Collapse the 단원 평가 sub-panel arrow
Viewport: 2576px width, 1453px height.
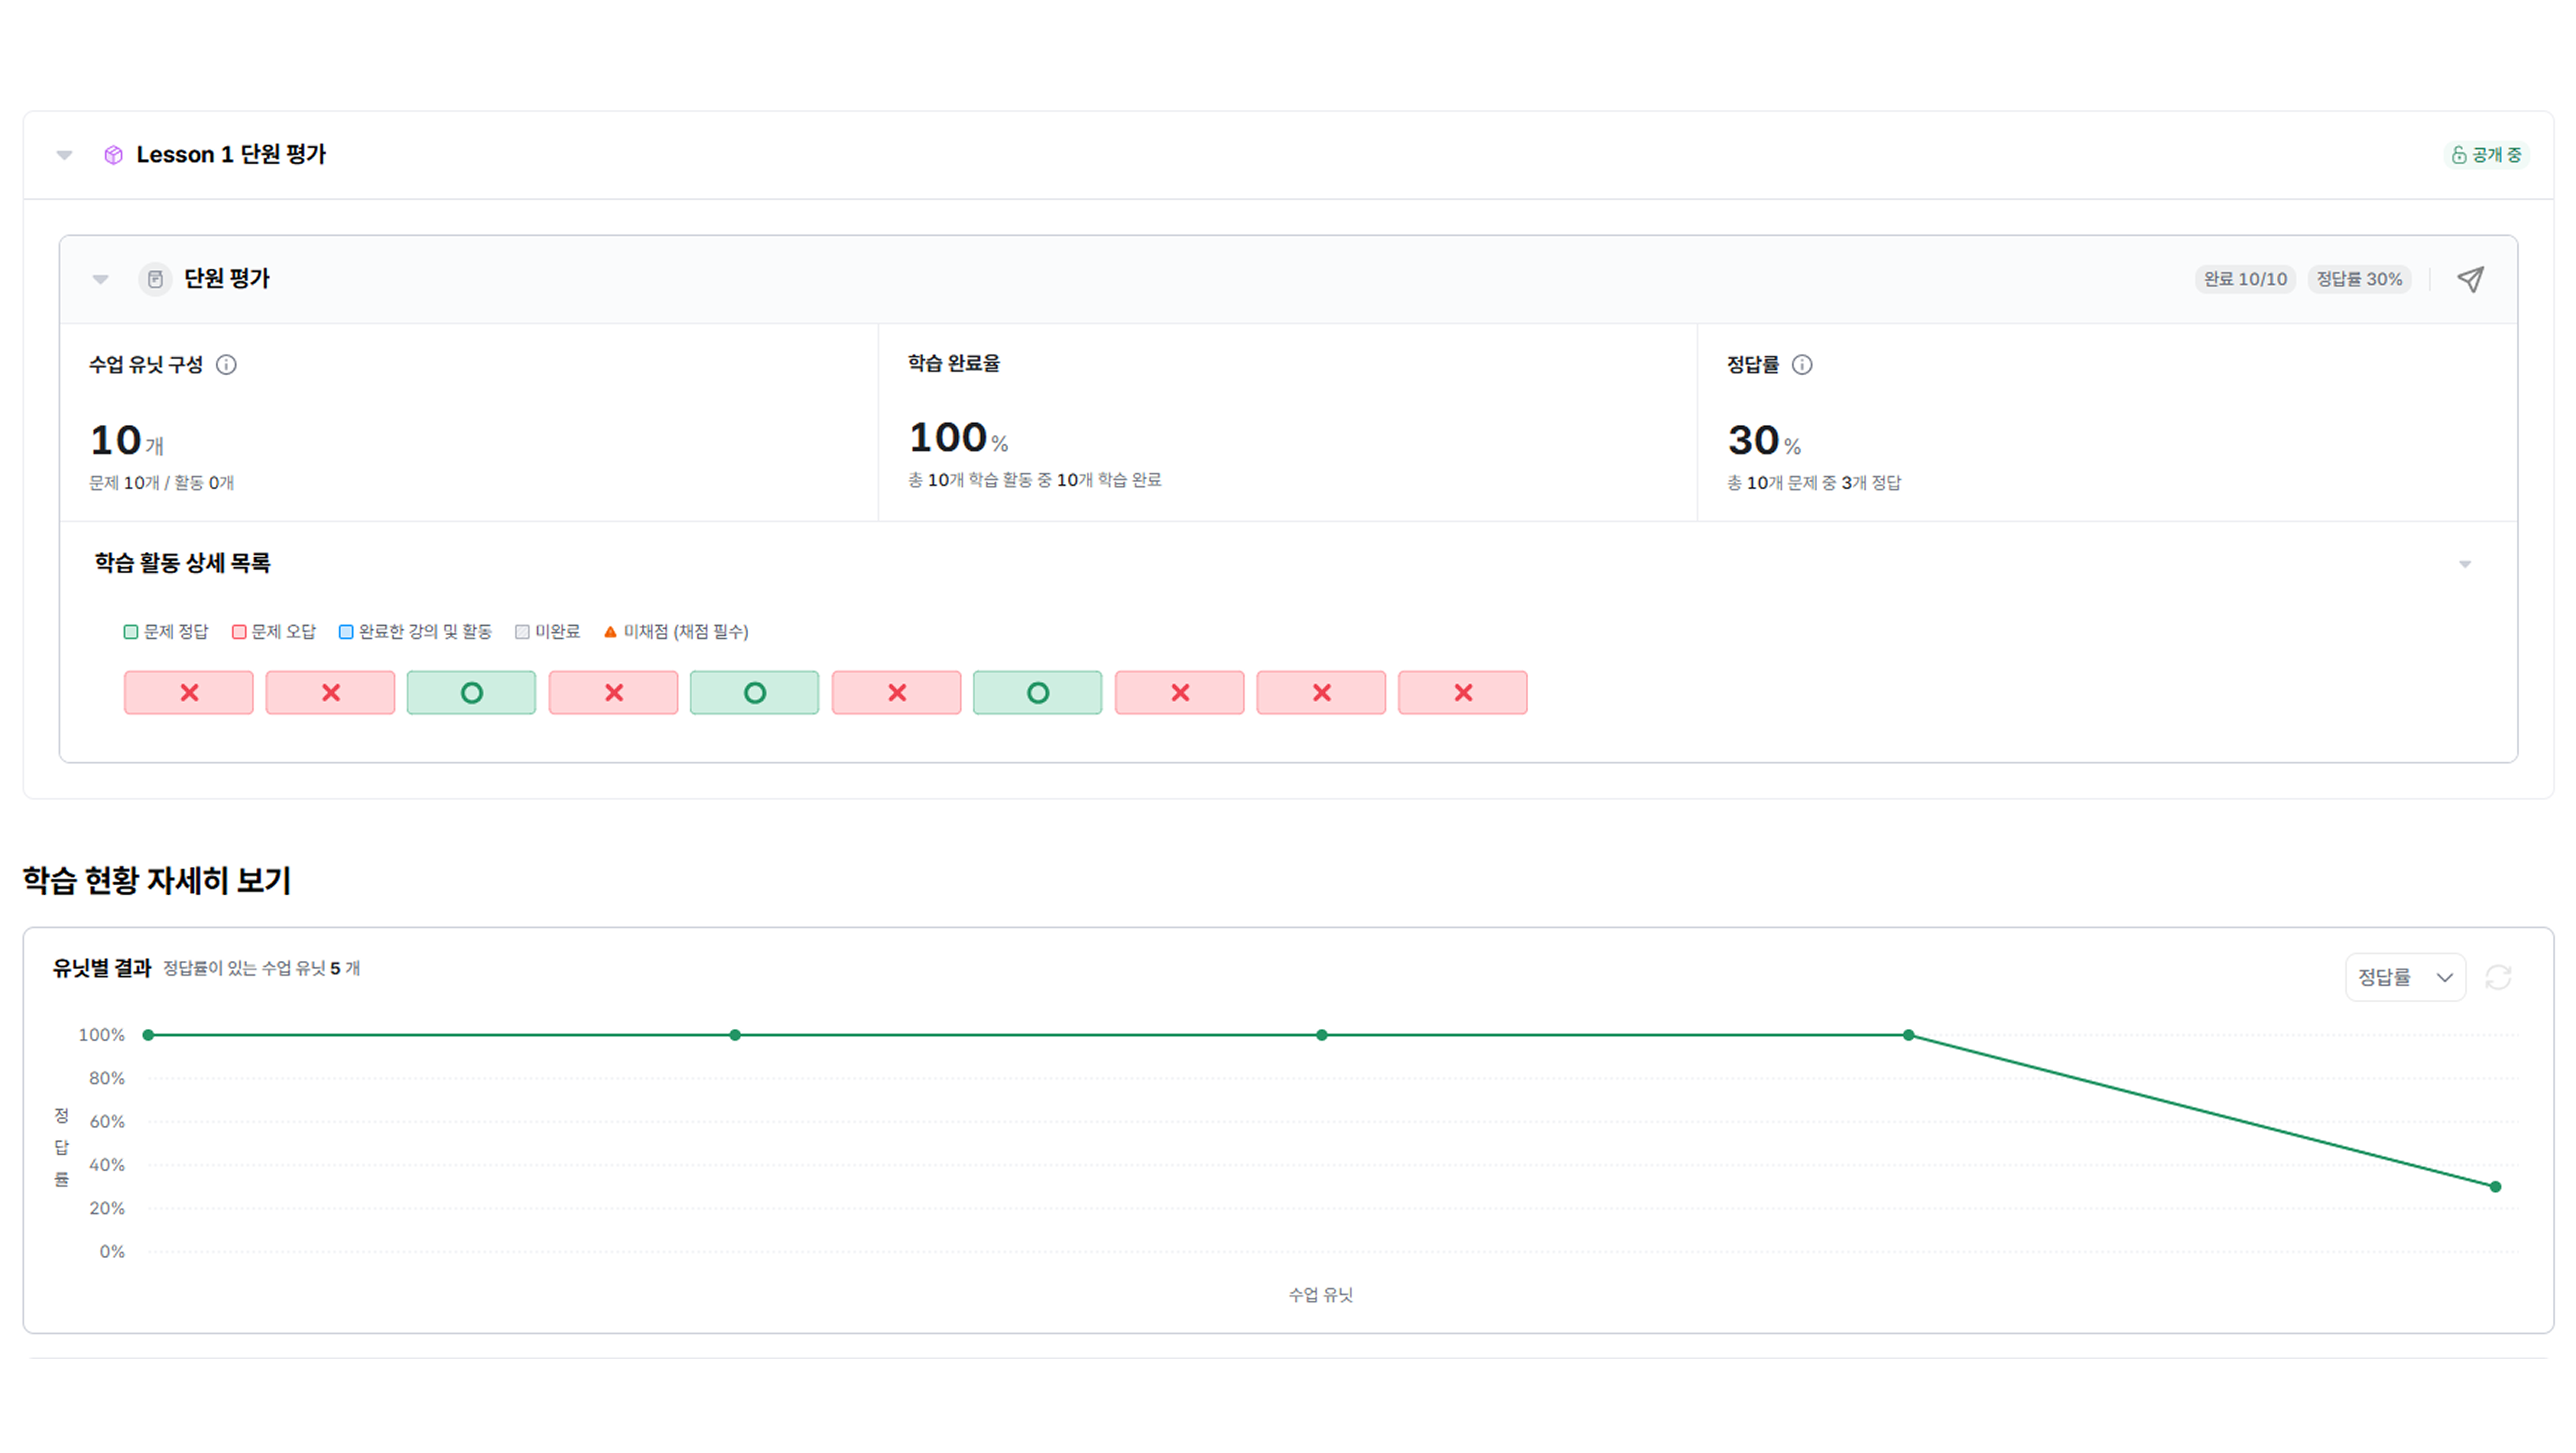pyautogui.click(x=101, y=279)
